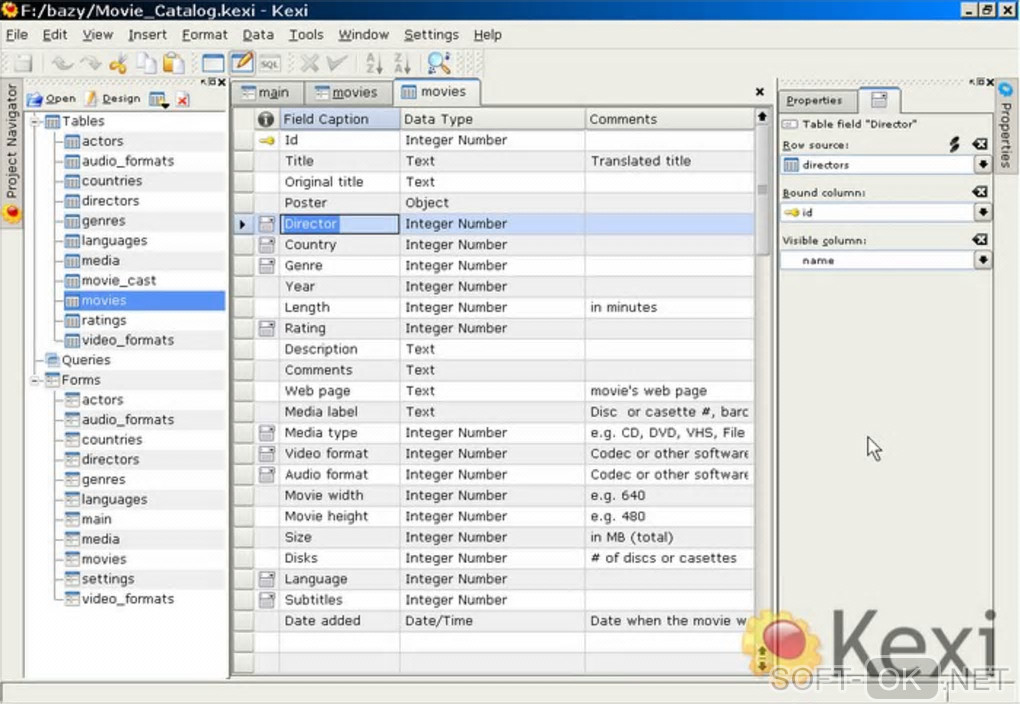The height and width of the screenshot is (704, 1020).
Task: Click the Design button in Project Navigator
Action: [x=113, y=99]
